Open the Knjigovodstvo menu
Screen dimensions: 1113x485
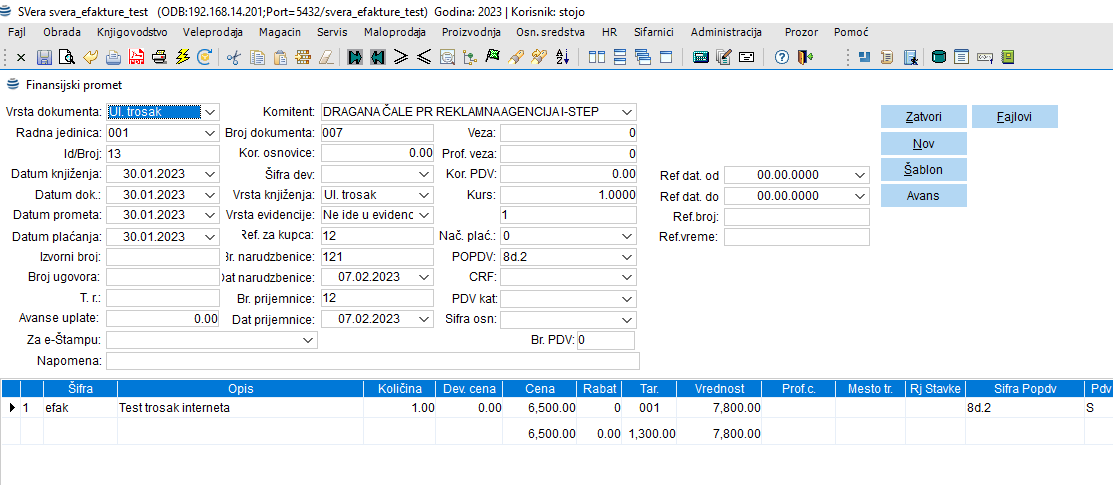tap(132, 32)
